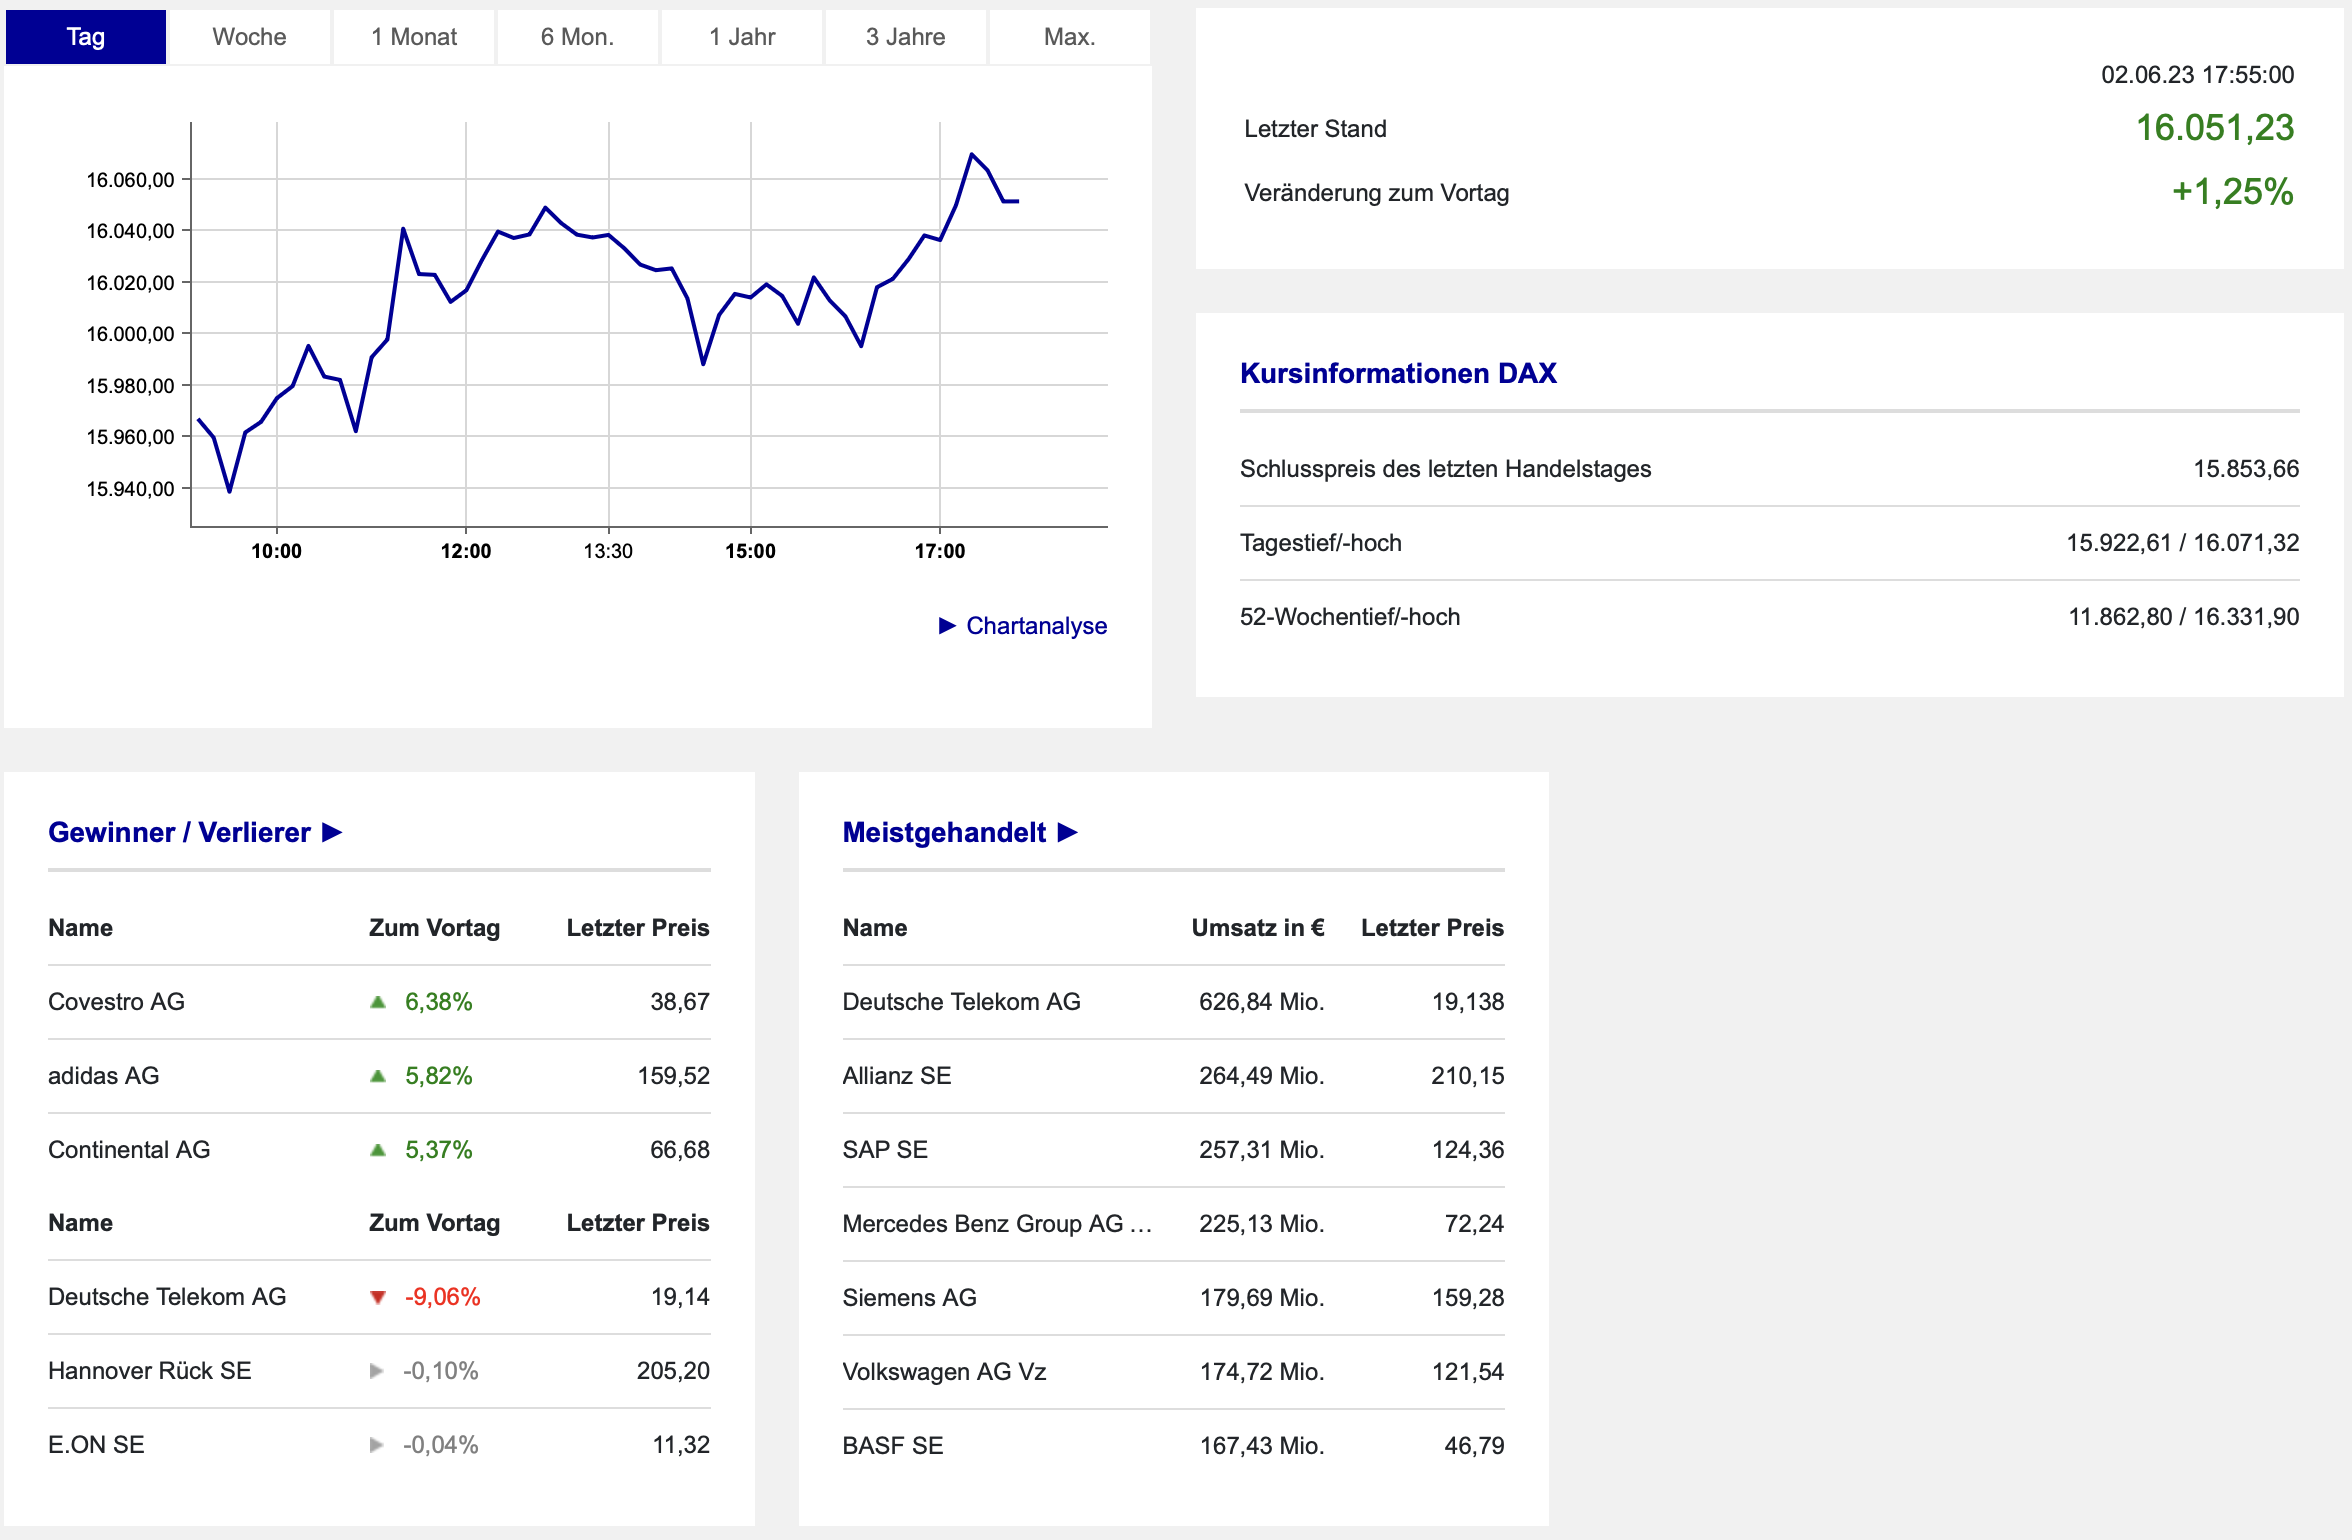Image resolution: width=2352 pixels, height=1540 pixels.
Task: Click the Hannover Rück last price 205,20
Action: 673,1371
